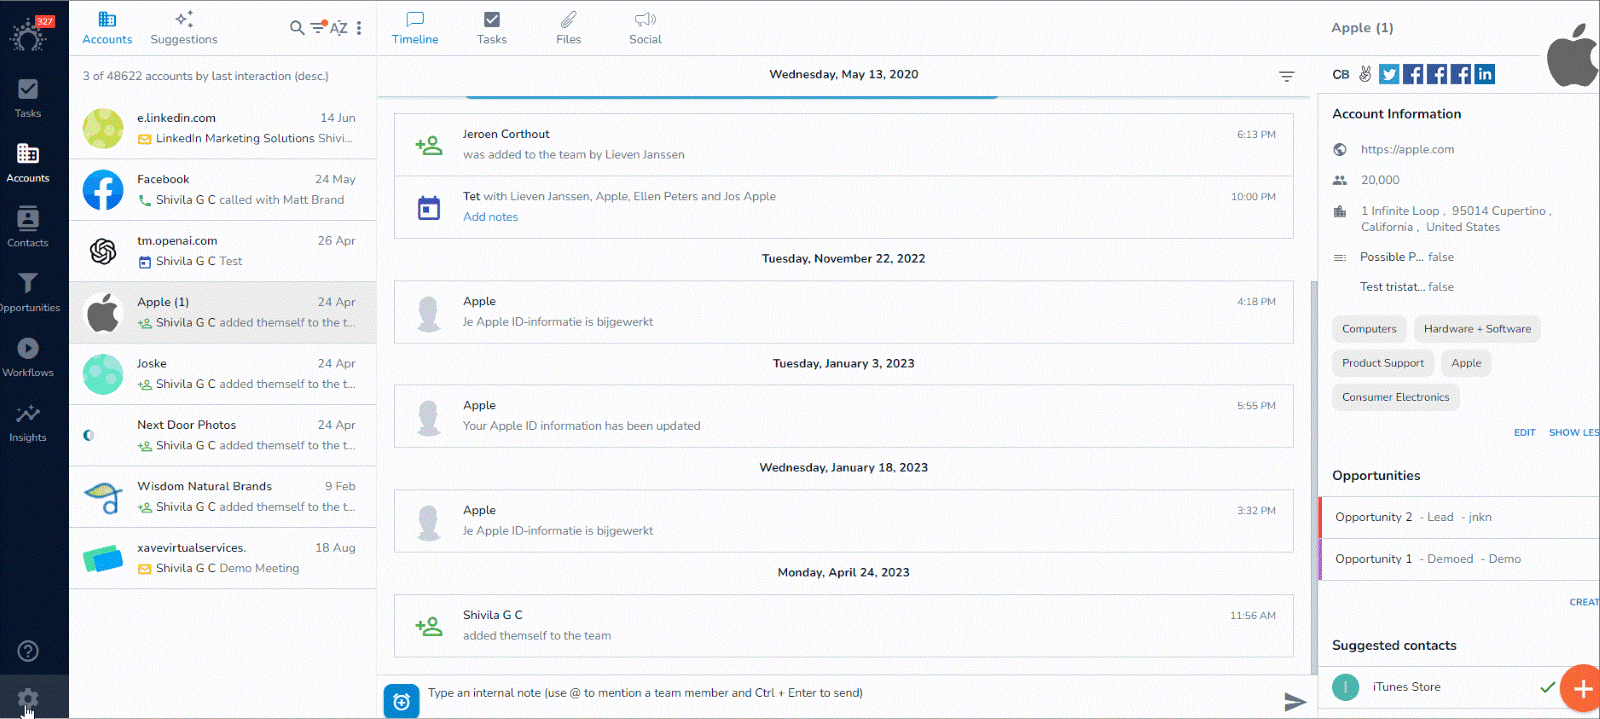Open the Crunchbase CB profile icon
Screen dimensions: 1600x719
click(x=1341, y=74)
